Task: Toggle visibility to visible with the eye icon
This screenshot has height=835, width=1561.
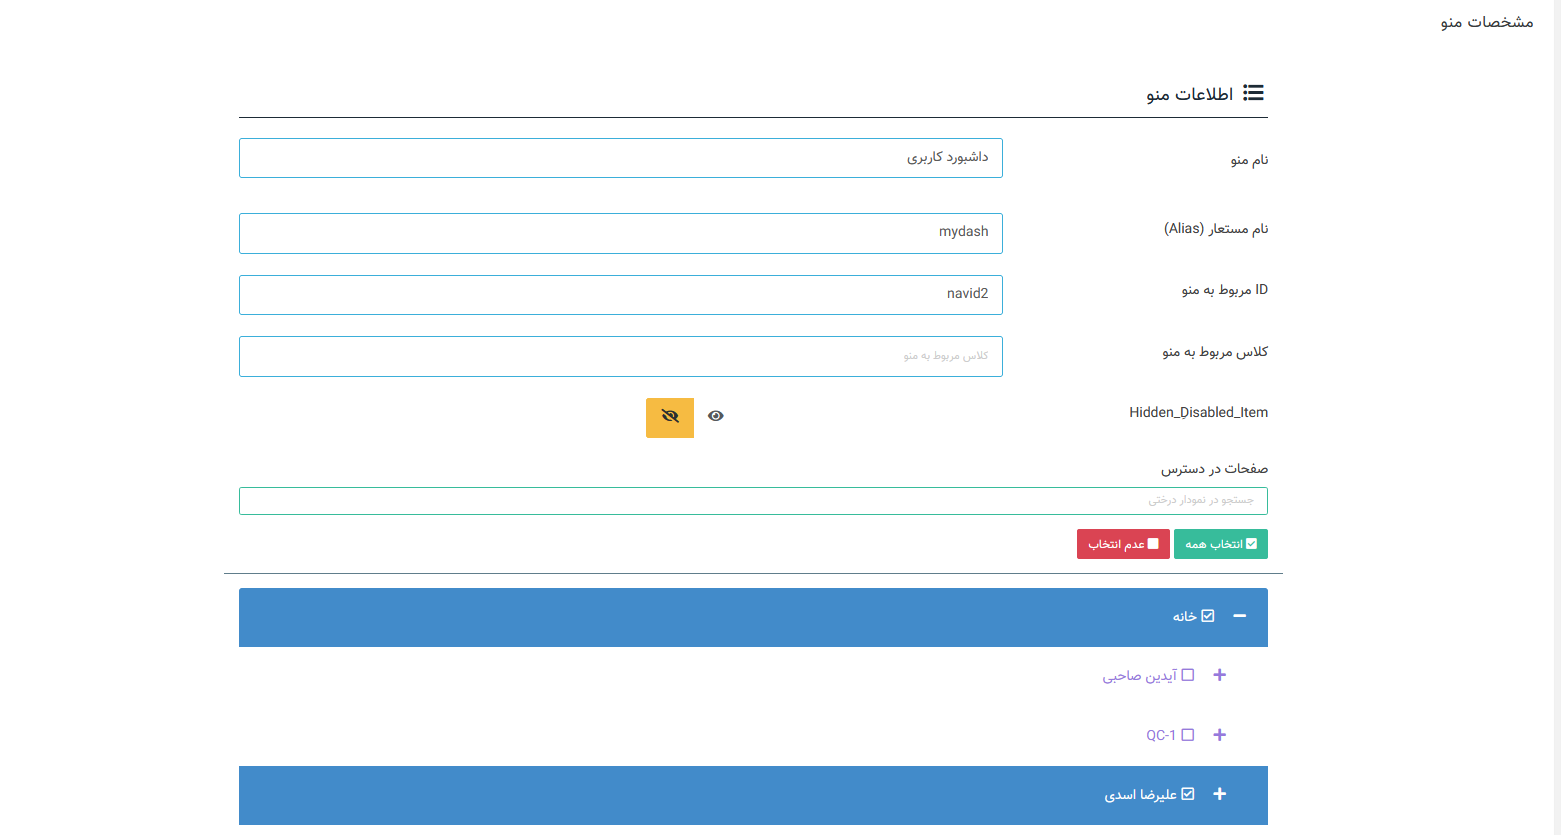Action: click(715, 415)
